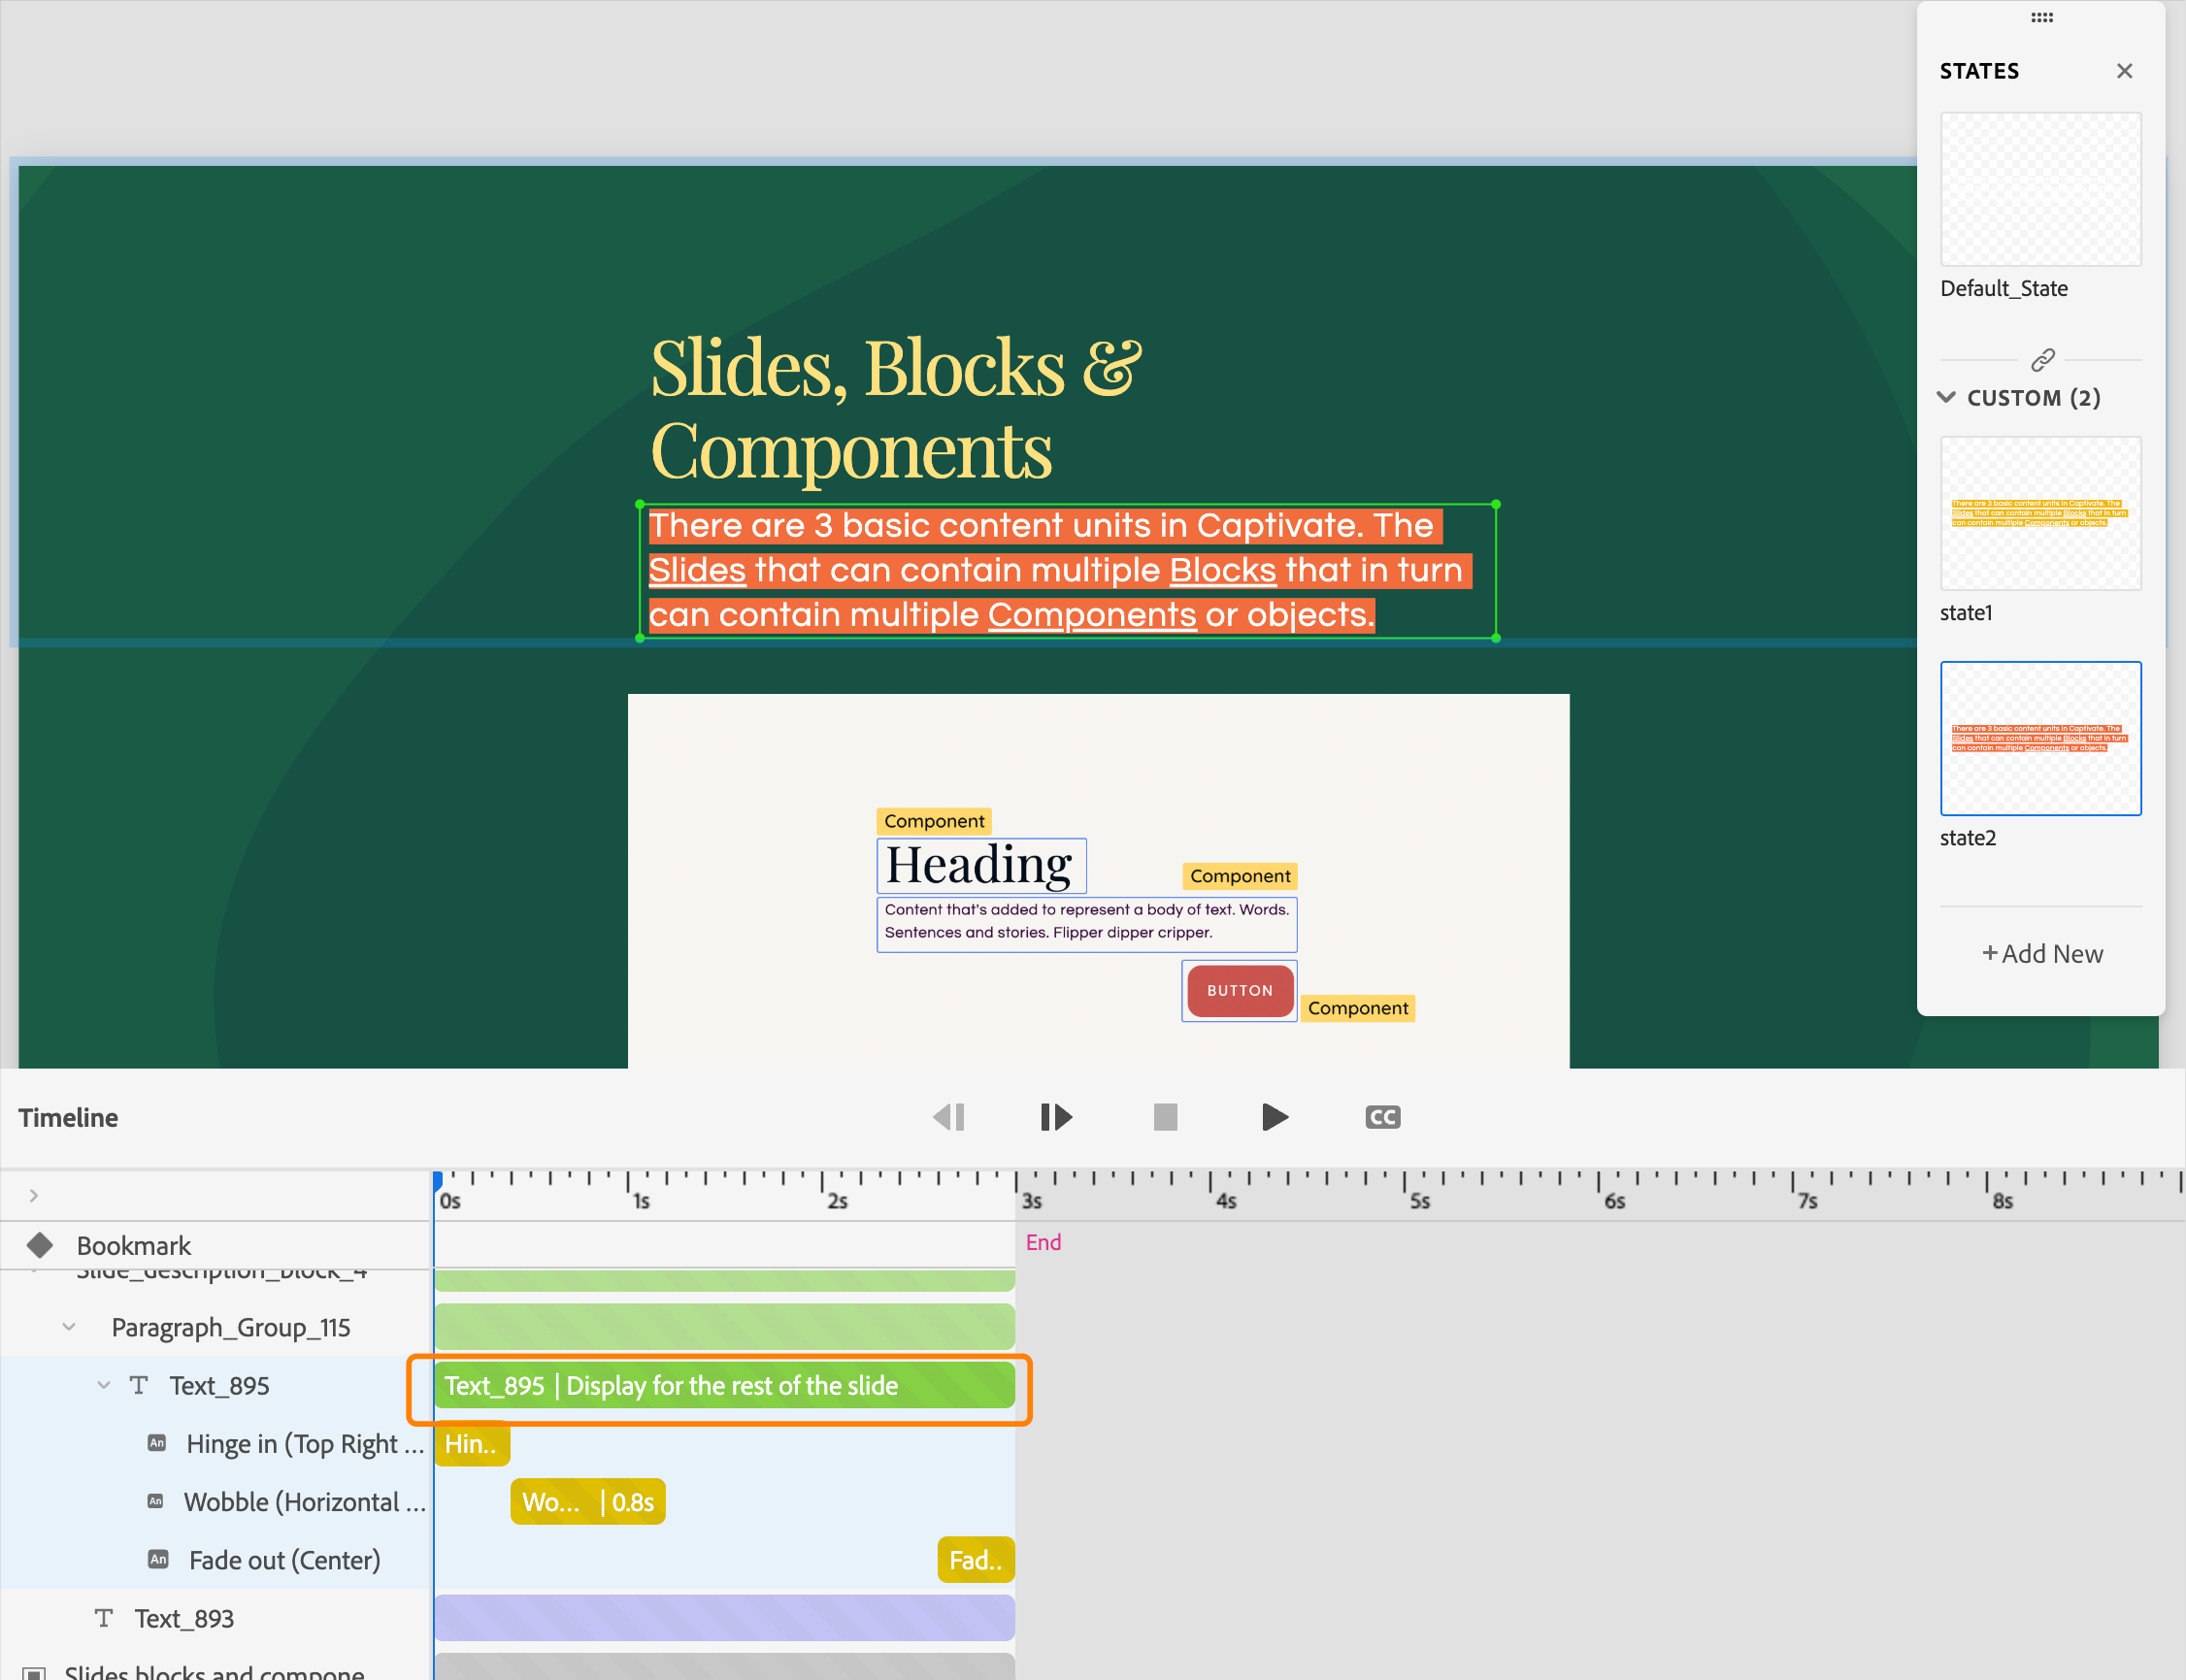This screenshot has height=1680, width=2186.
Task: Click Add New state button
Action: [x=2042, y=953]
